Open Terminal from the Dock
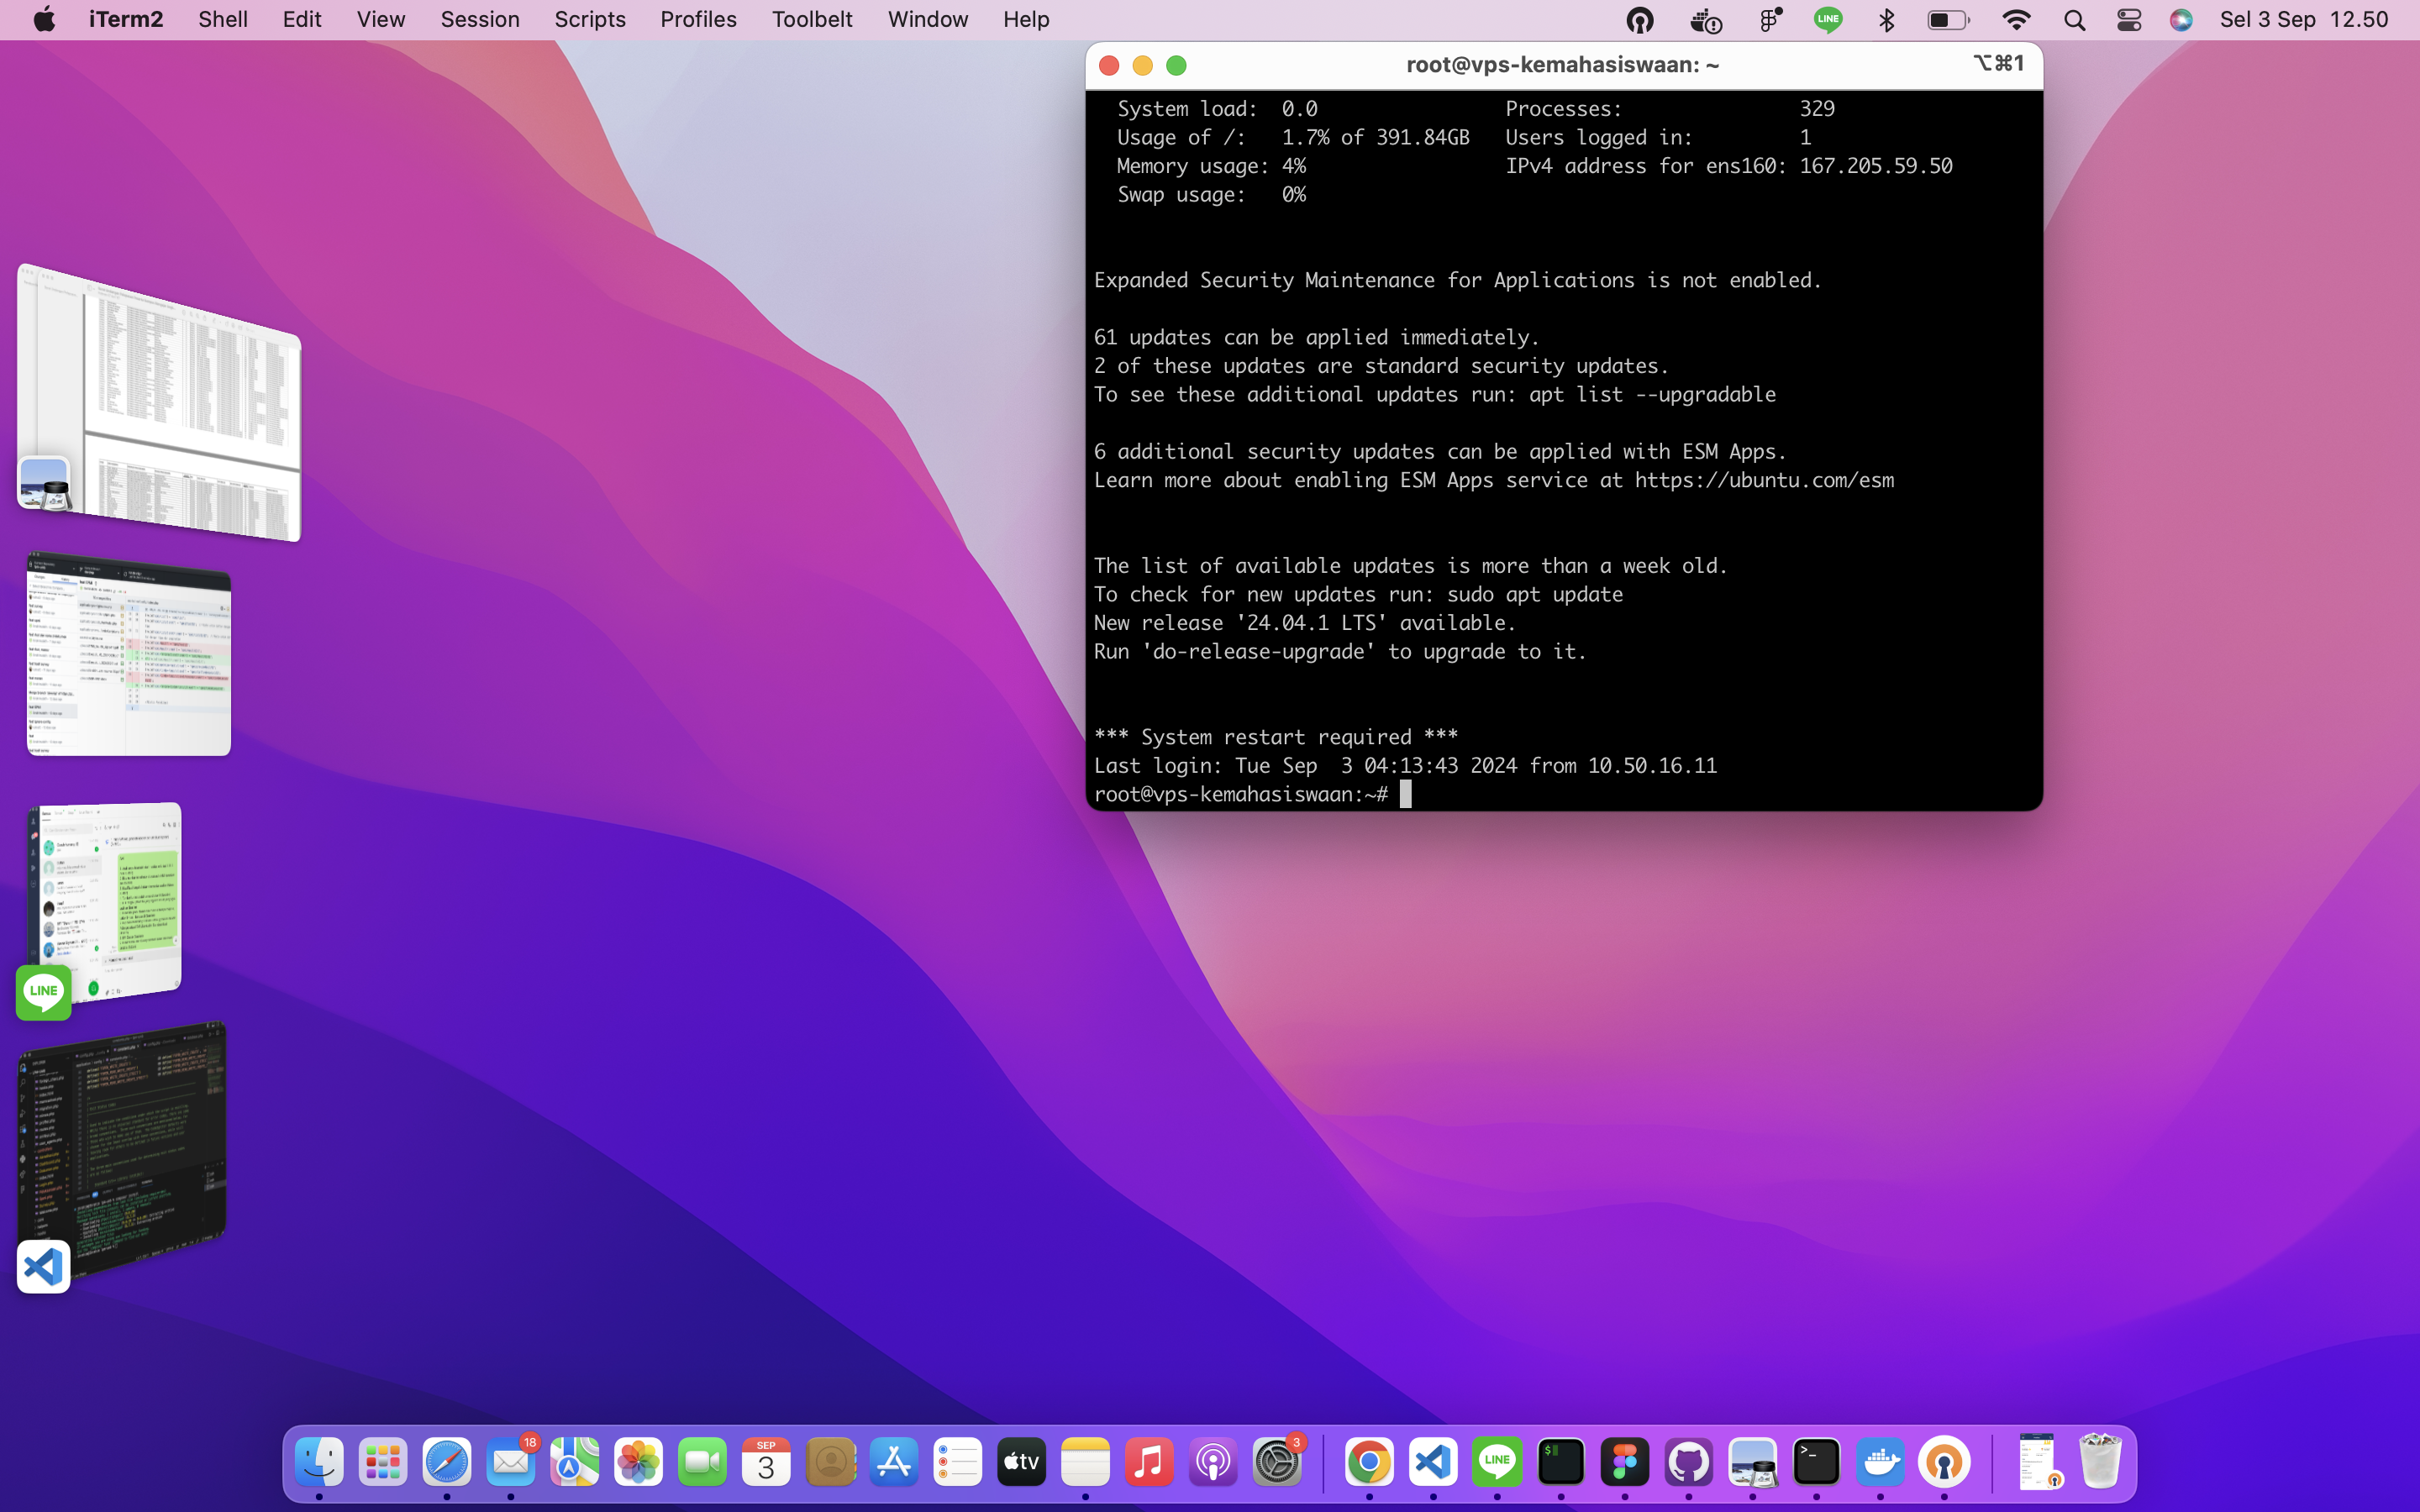This screenshot has width=2420, height=1512. (1816, 1462)
